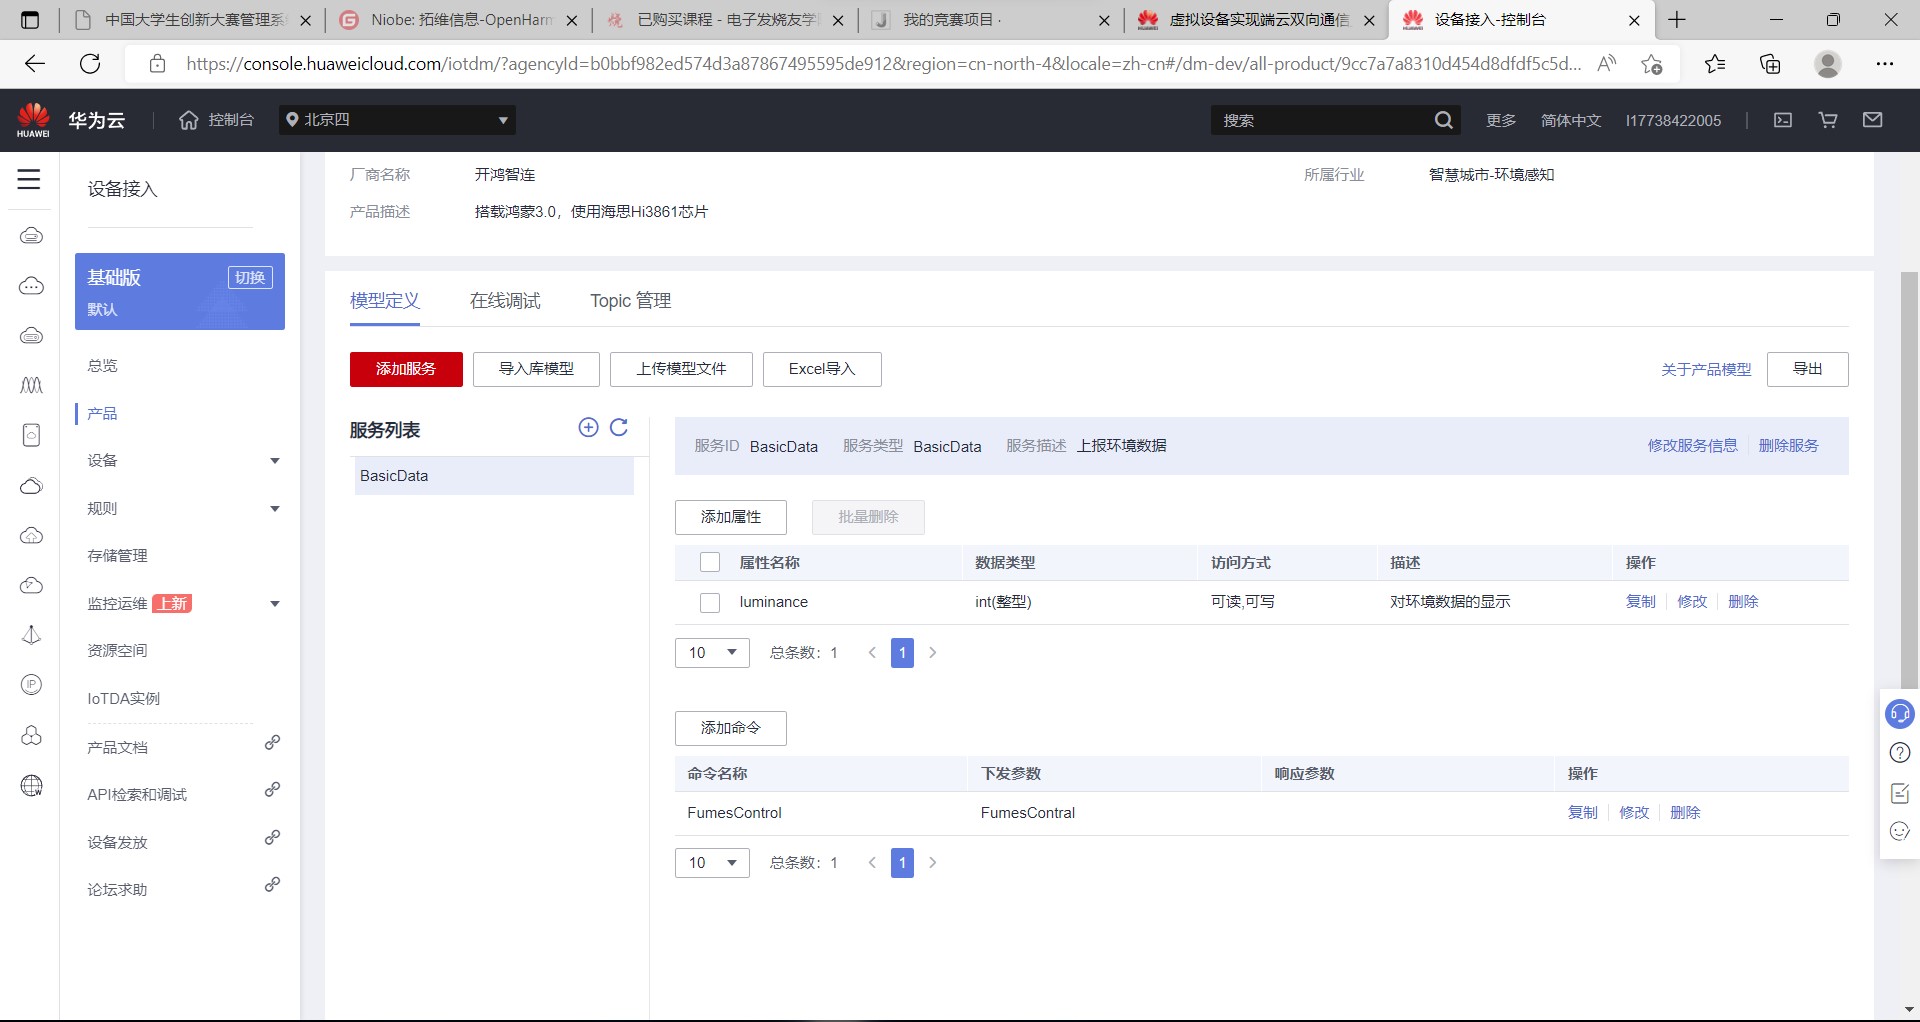Screen dimensions: 1920x1022
Task: Click the 导出 button
Action: [x=1807, y=369]
